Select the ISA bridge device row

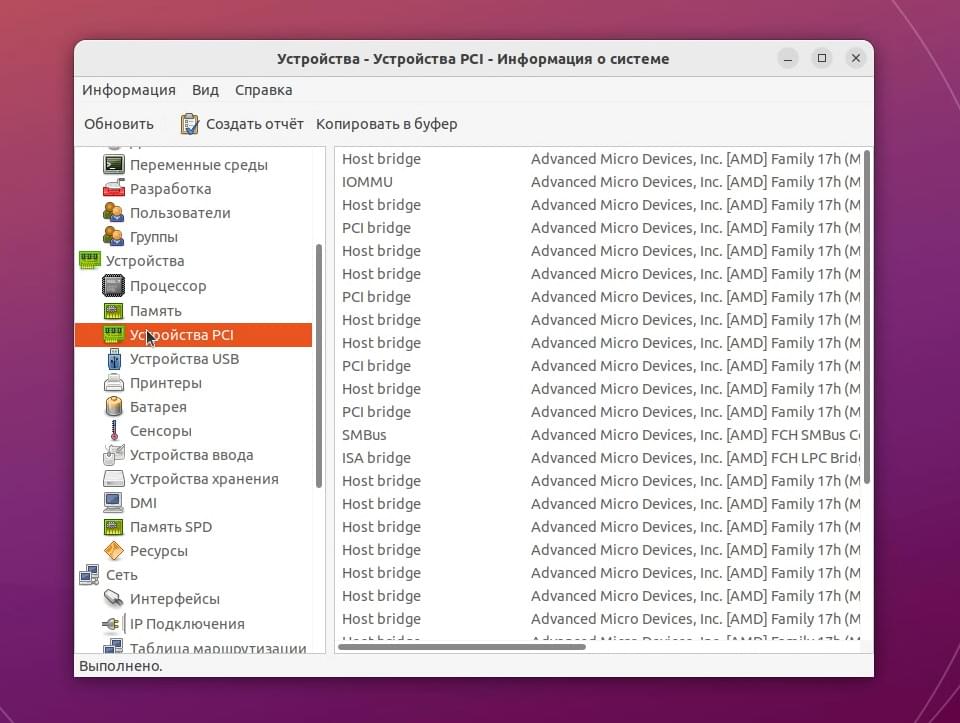pyautogui.click(x=600, y=458)
